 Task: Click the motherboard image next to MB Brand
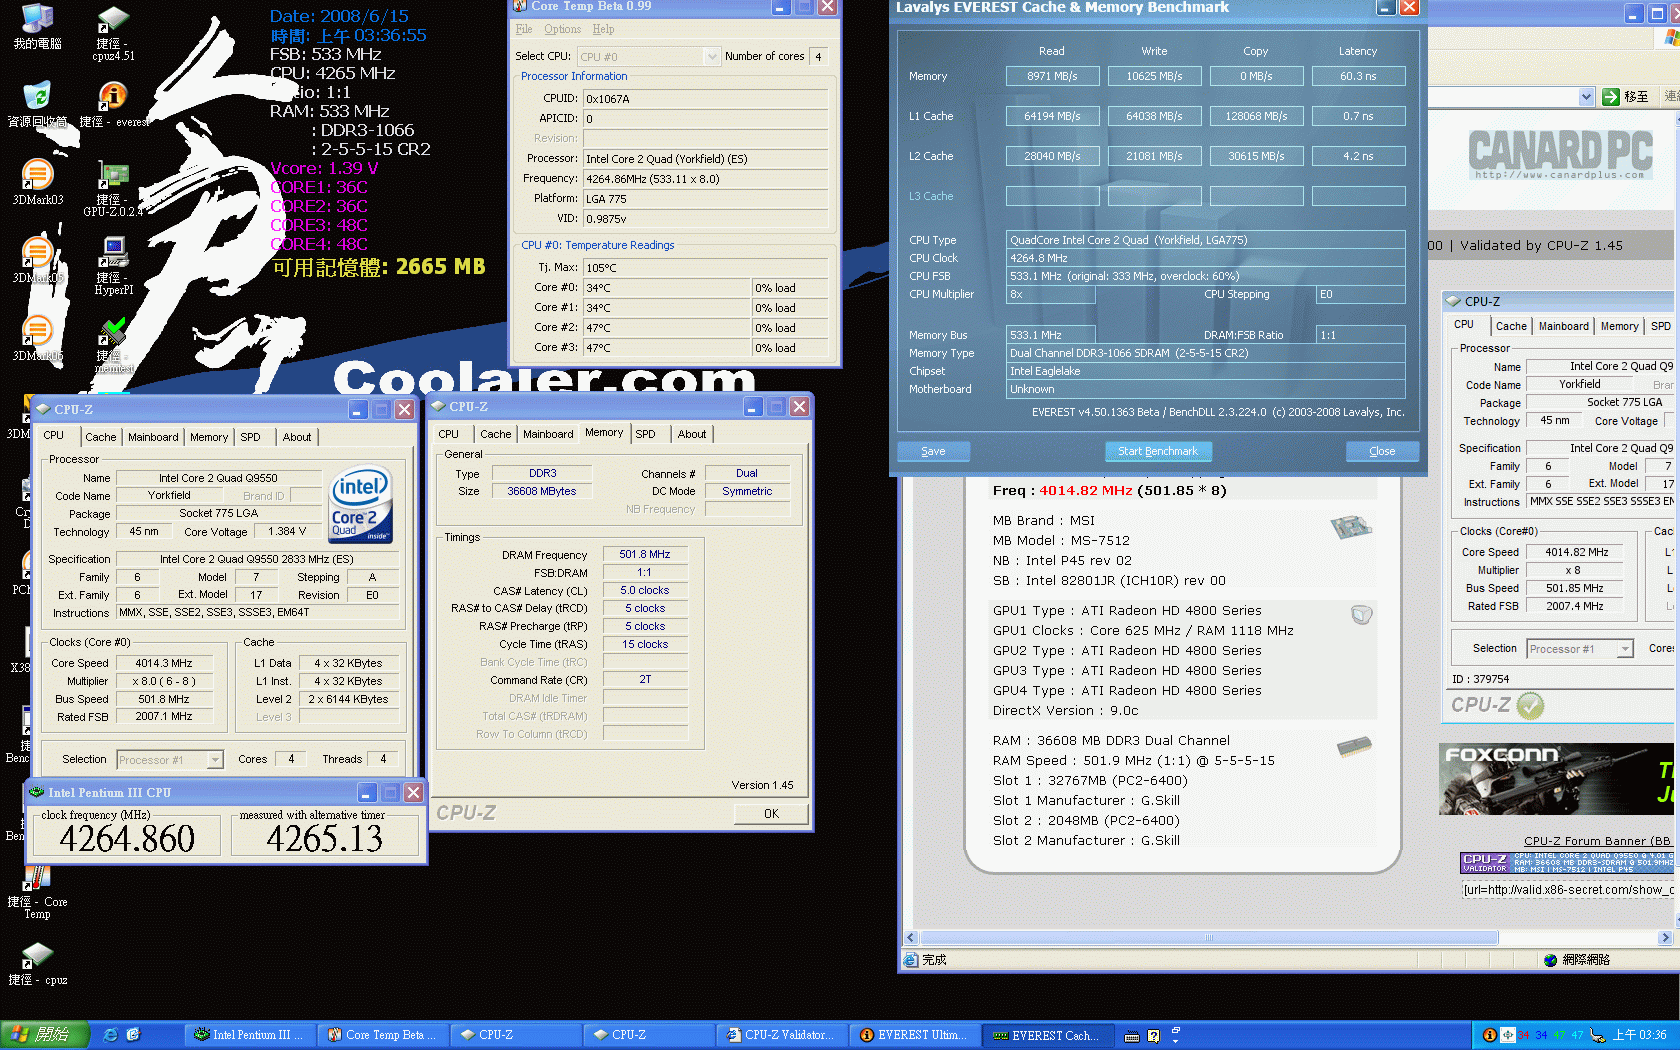[1350, 525]
